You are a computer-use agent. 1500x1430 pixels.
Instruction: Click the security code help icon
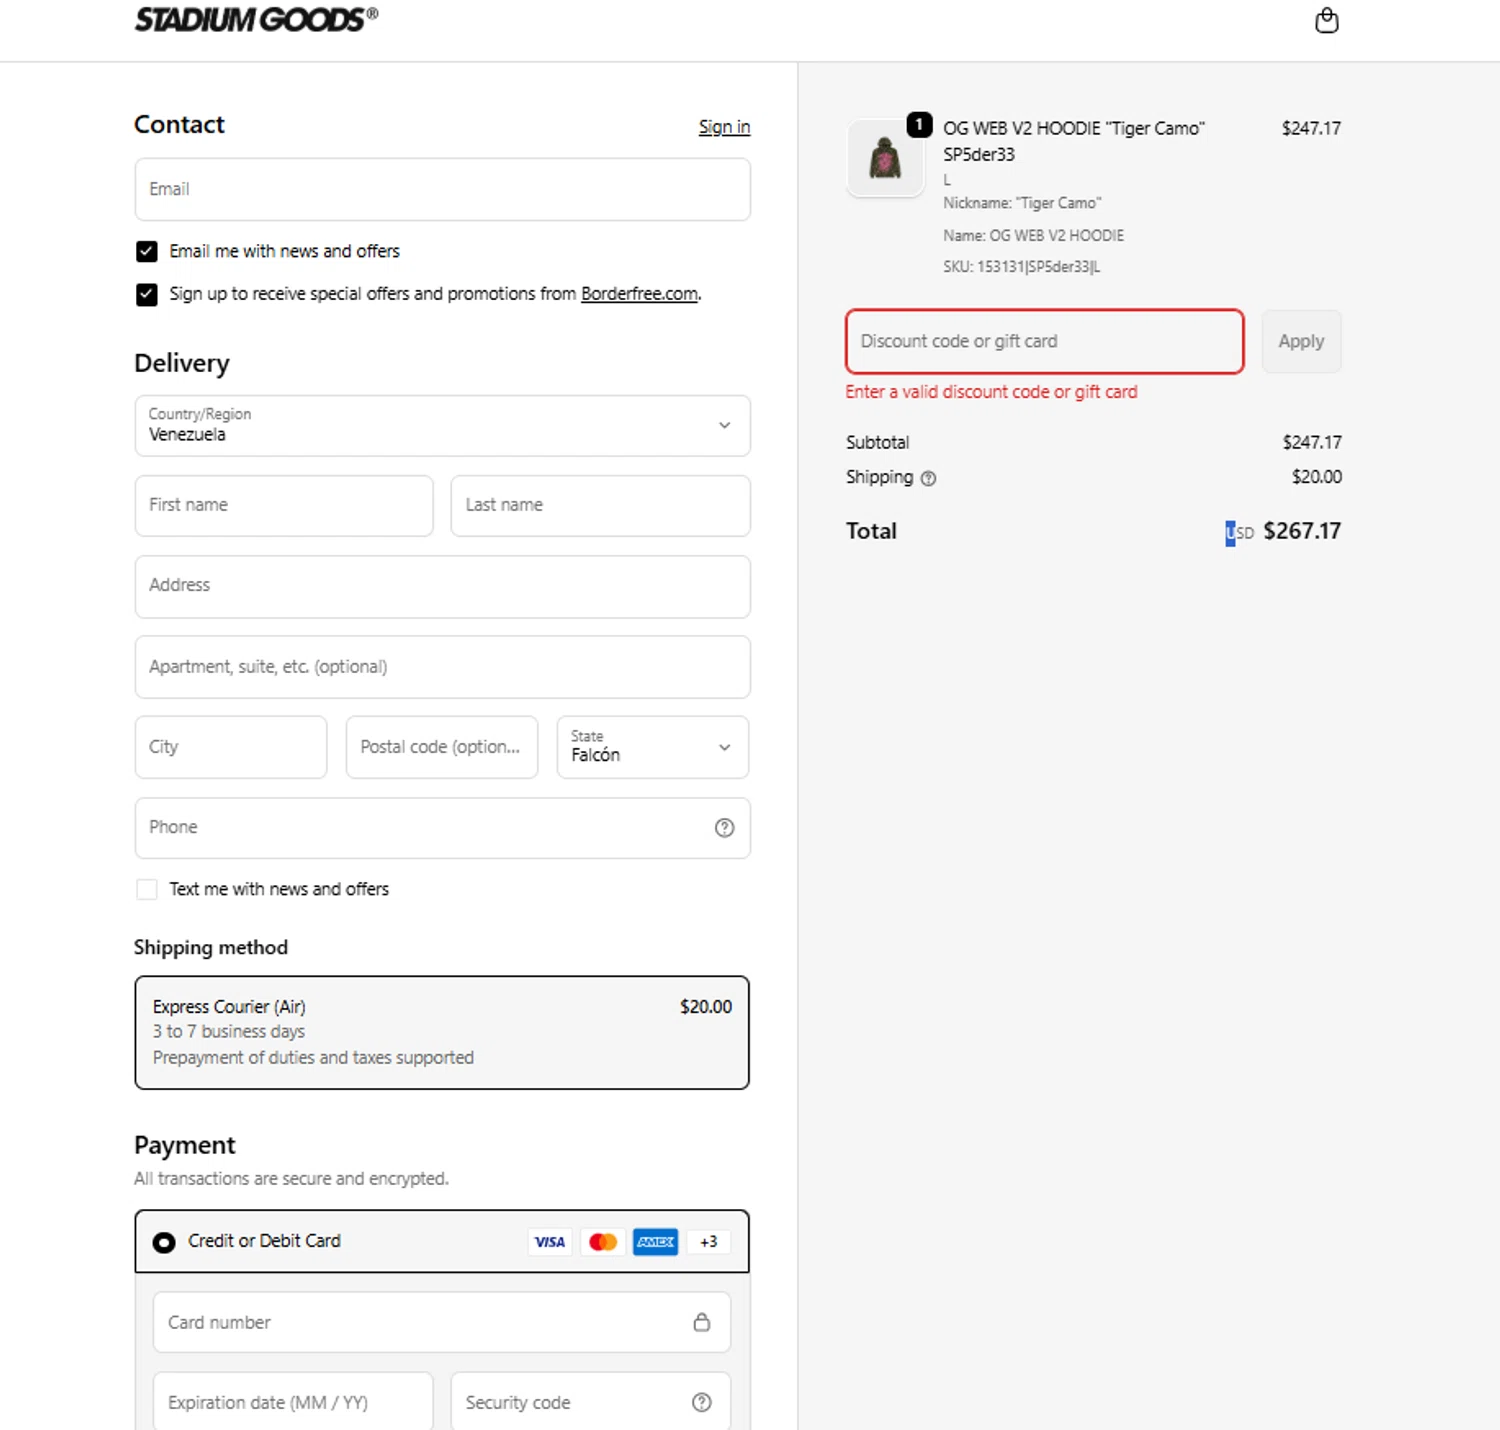(702, 1403)
